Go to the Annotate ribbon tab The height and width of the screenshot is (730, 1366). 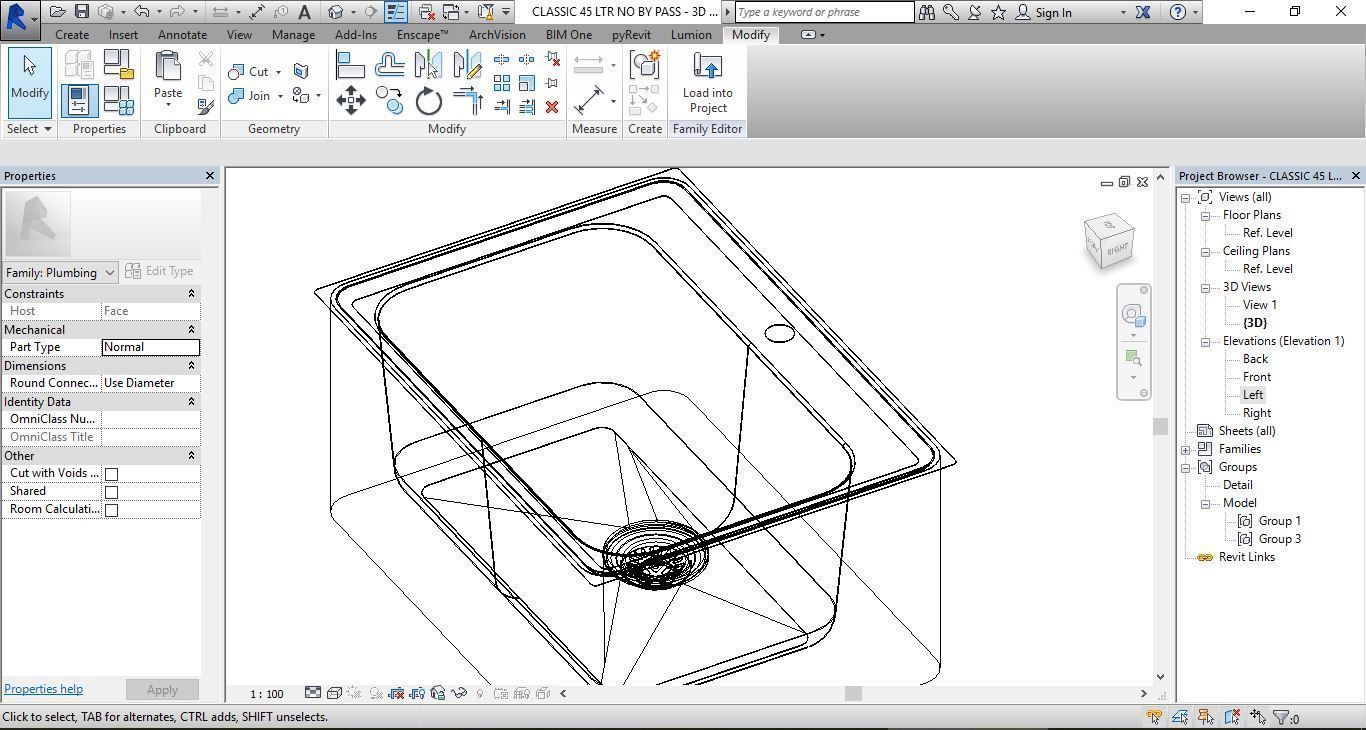pyautogui.click(x=182, y=34)
